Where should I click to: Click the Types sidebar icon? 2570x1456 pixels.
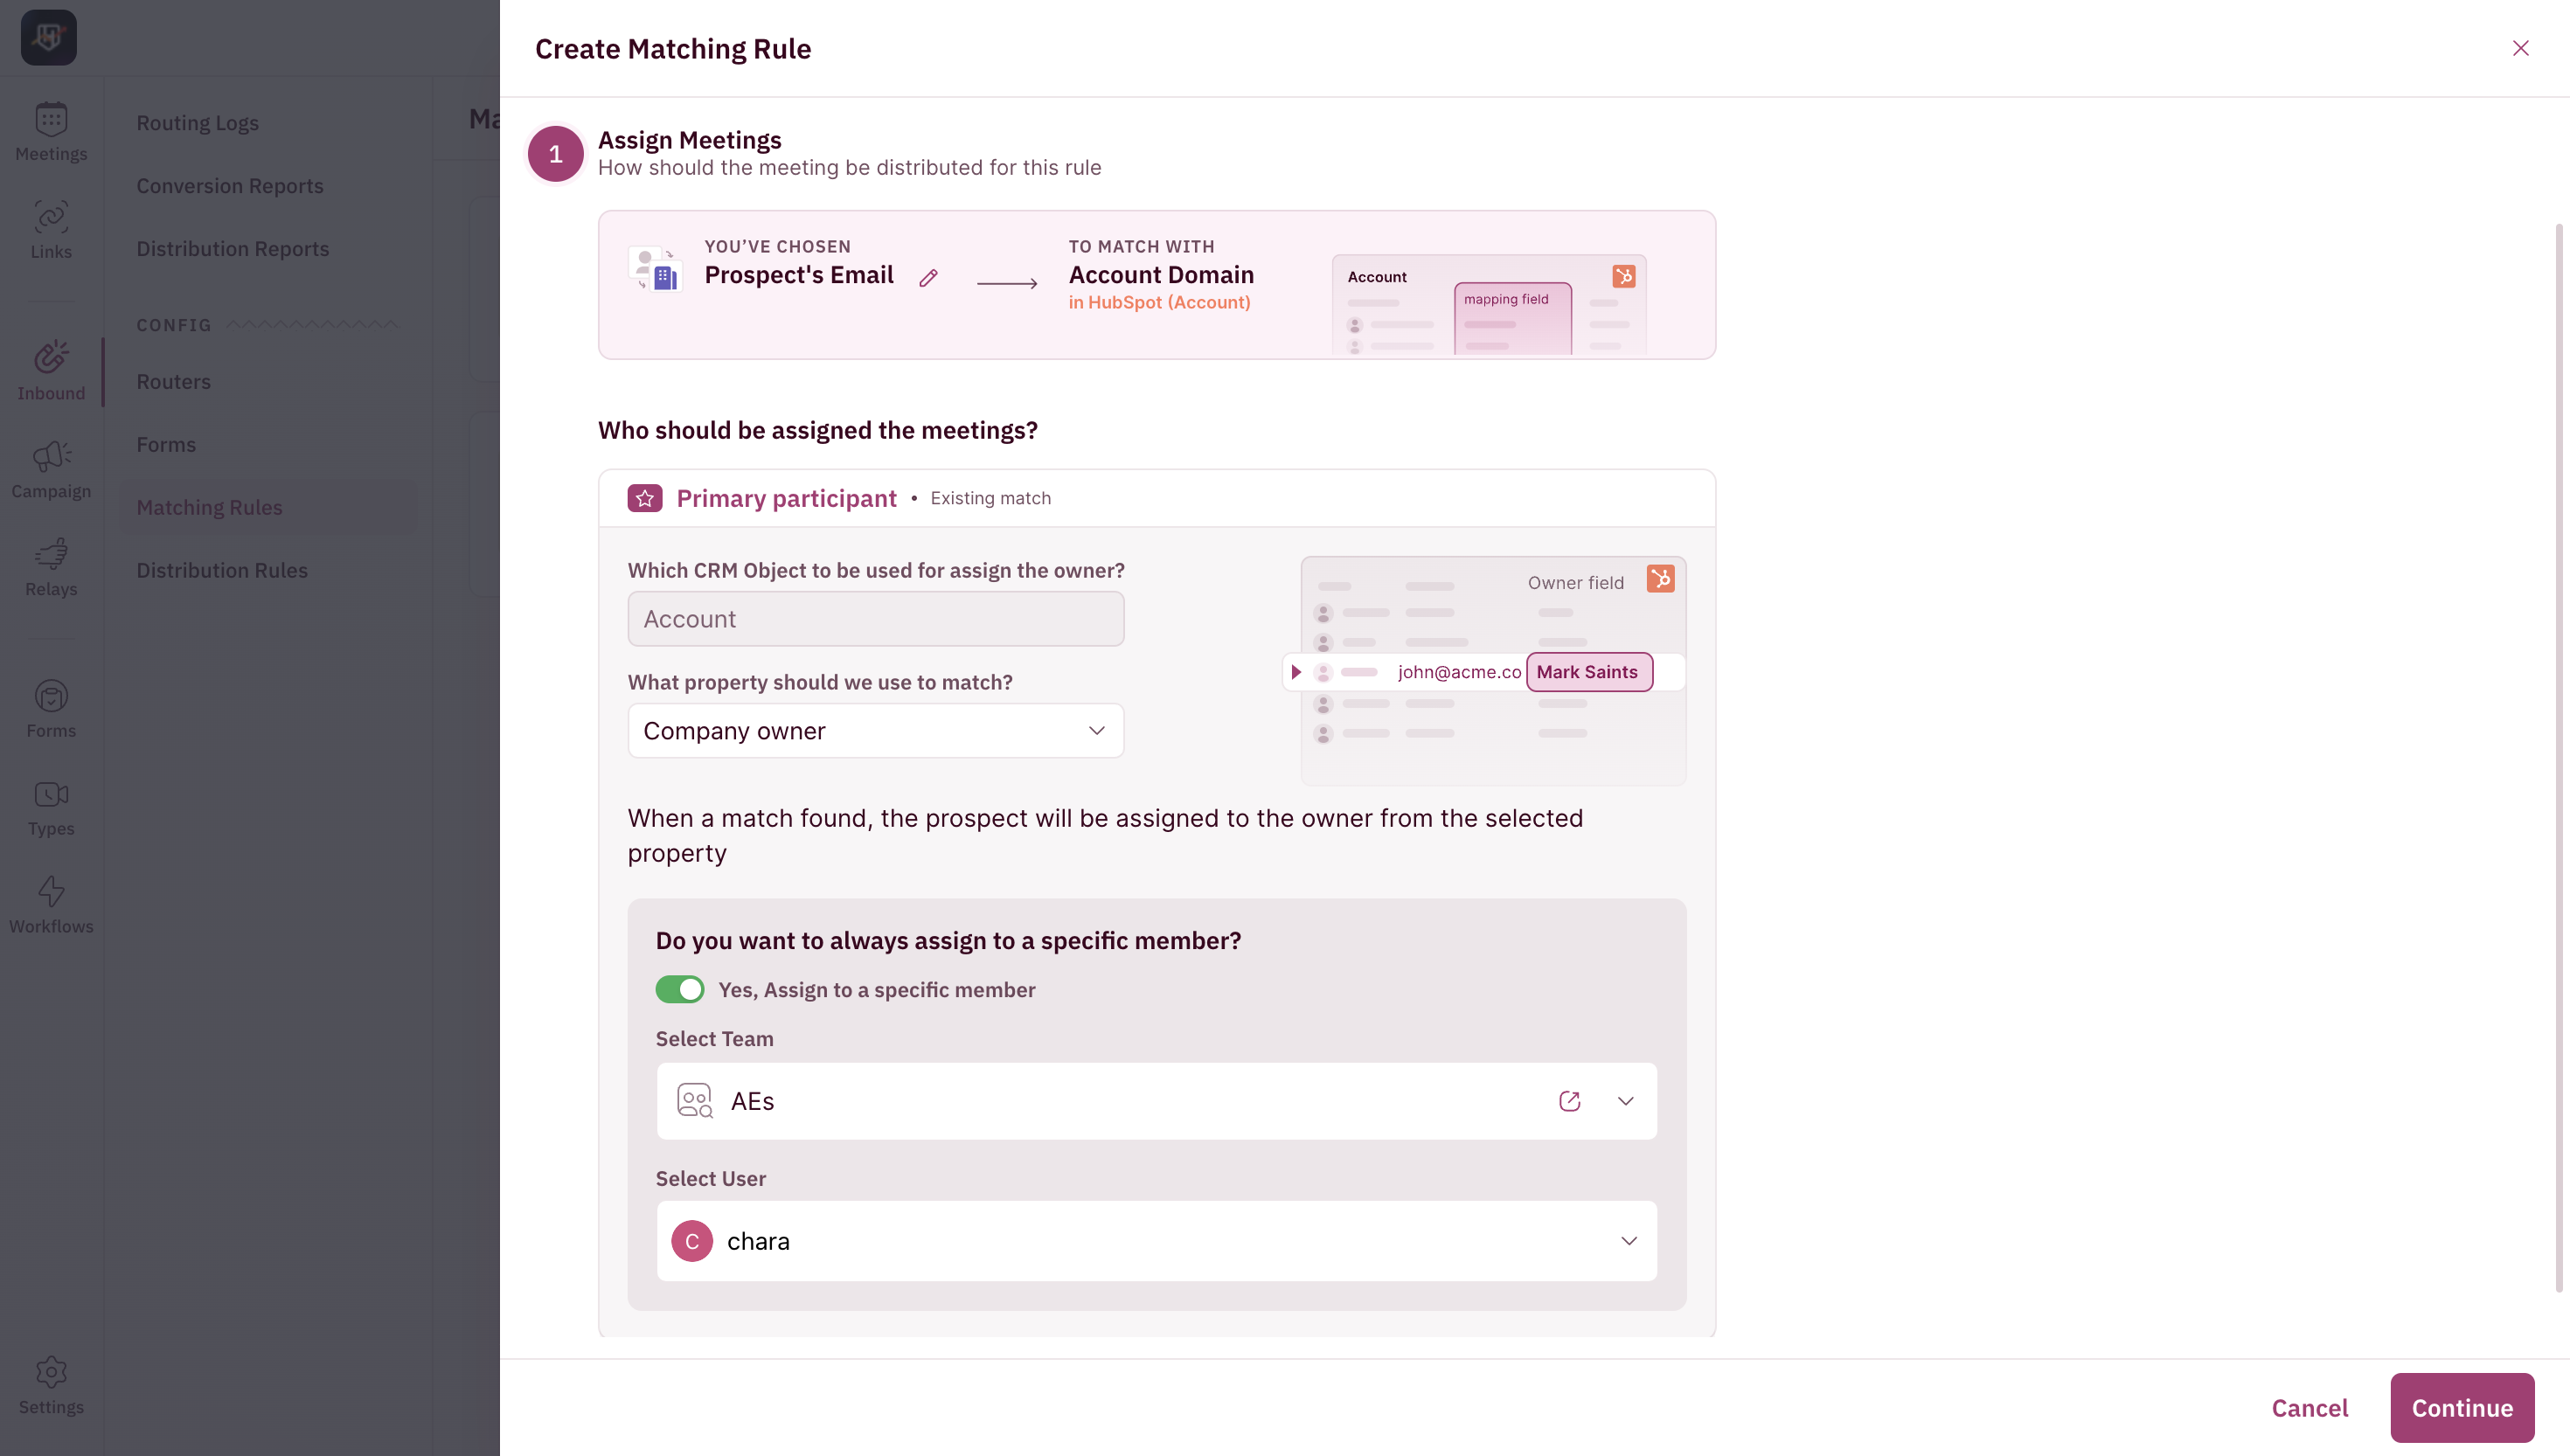[x=51, y=807]
